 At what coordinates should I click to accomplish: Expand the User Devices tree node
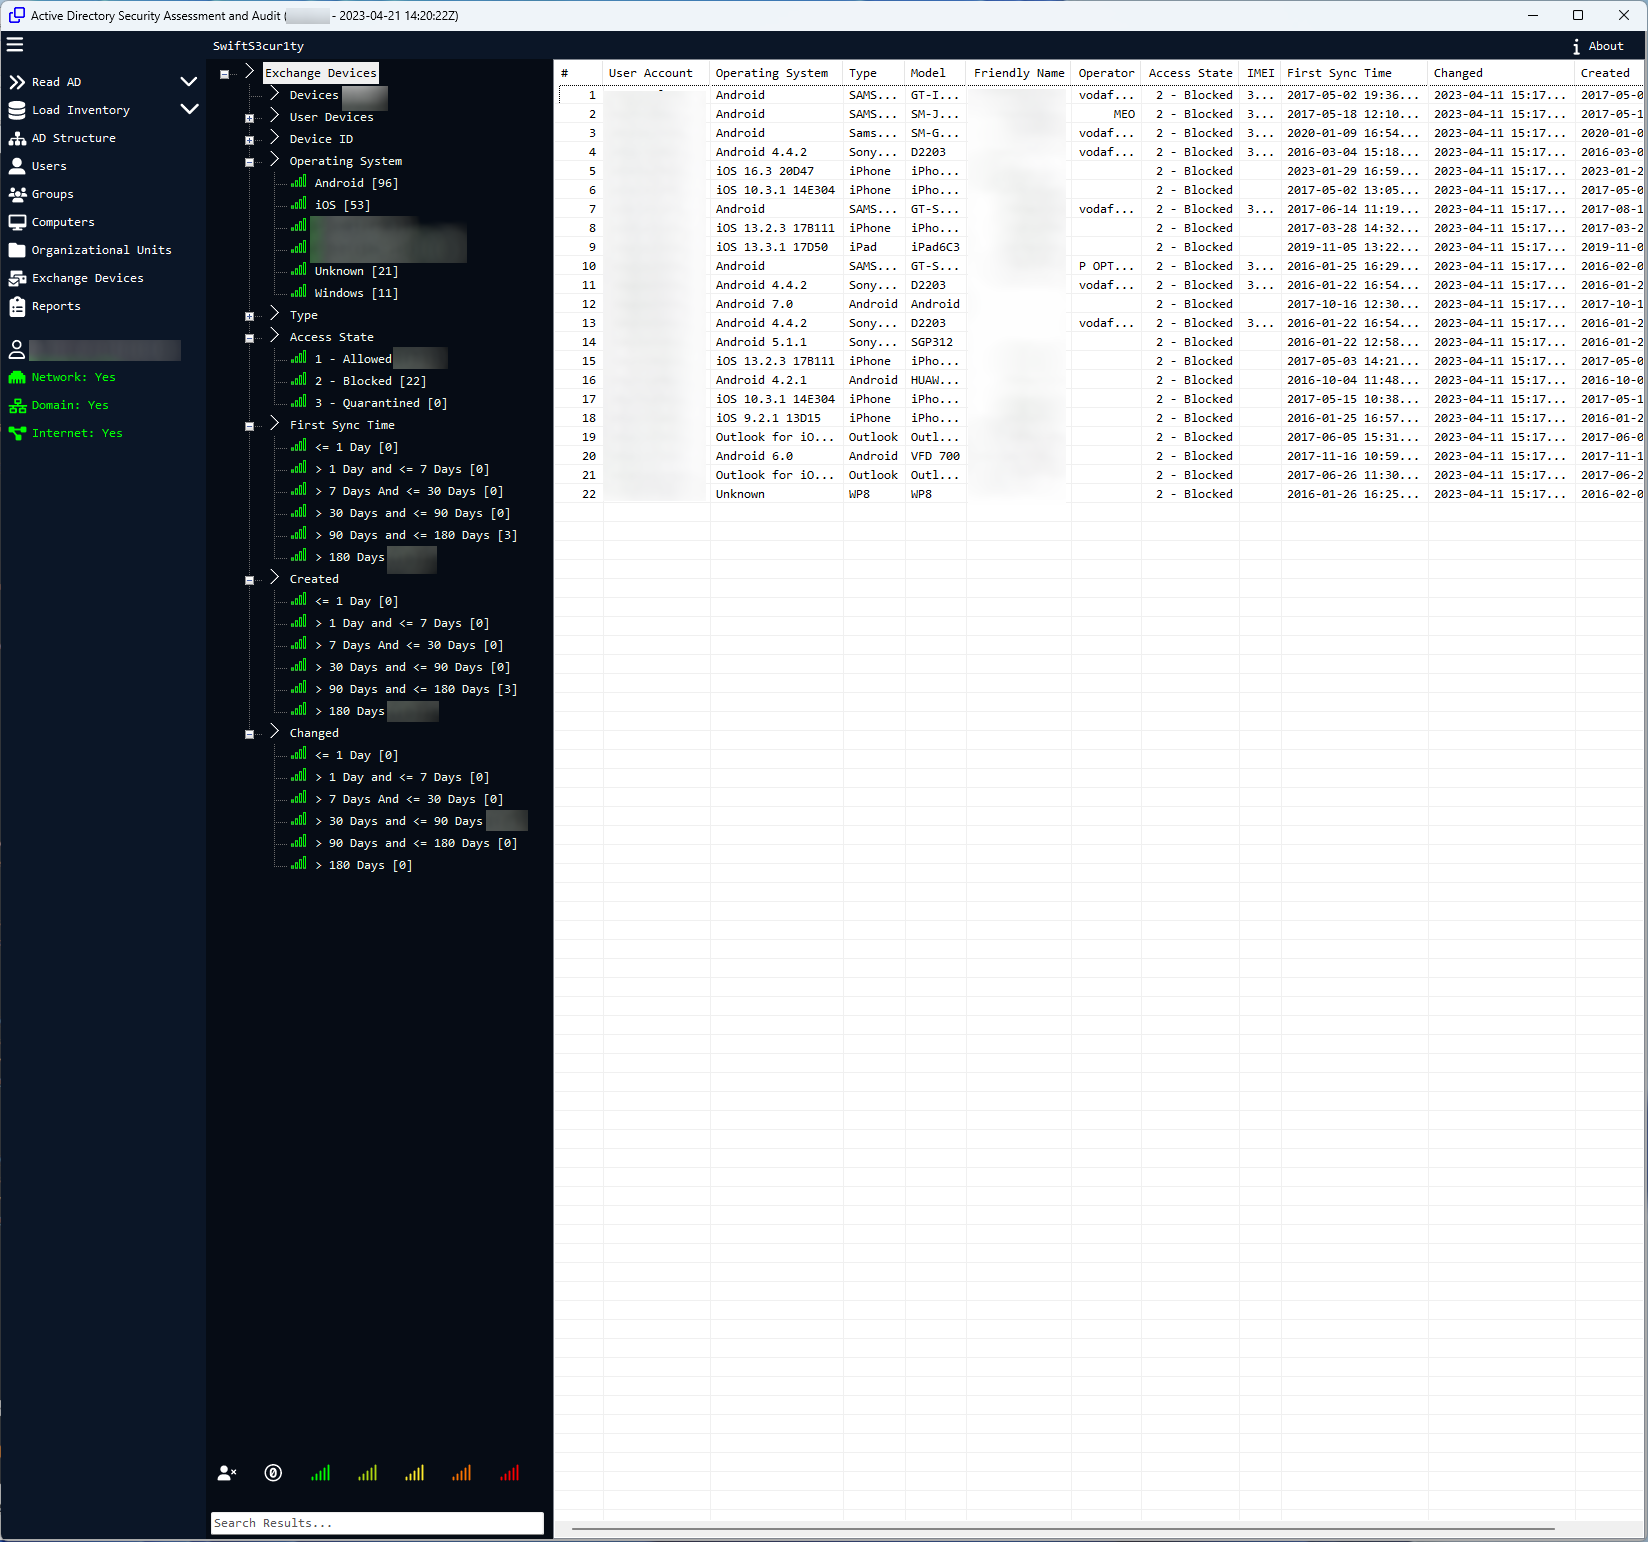point(249,118)
